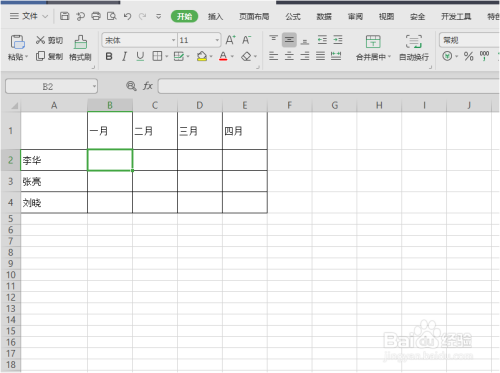
Task: Expand the paste options arrow under 粘贴
Action: (x=27, y=57)
